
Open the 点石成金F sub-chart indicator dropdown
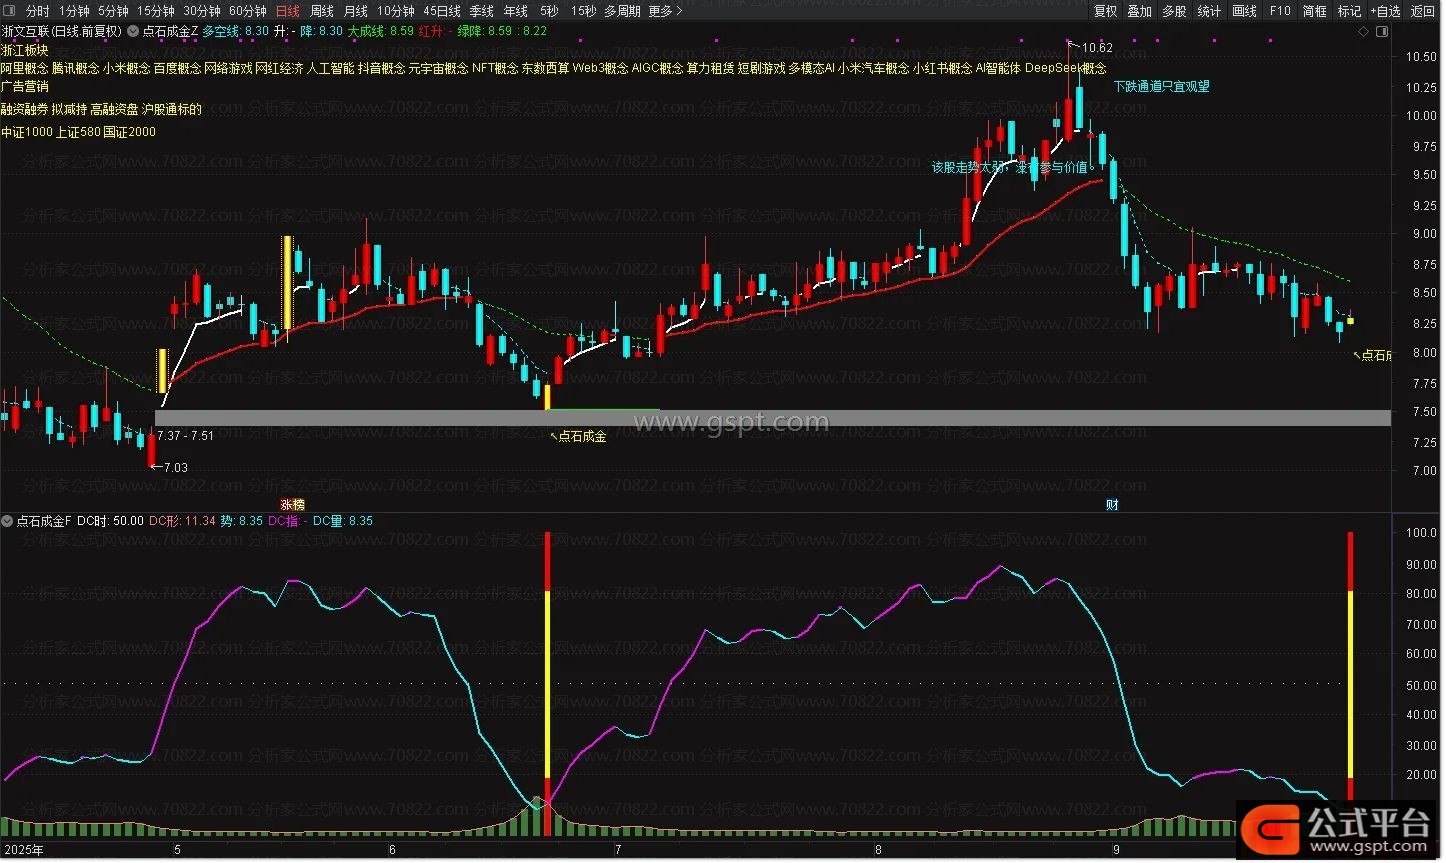point(8,521)
